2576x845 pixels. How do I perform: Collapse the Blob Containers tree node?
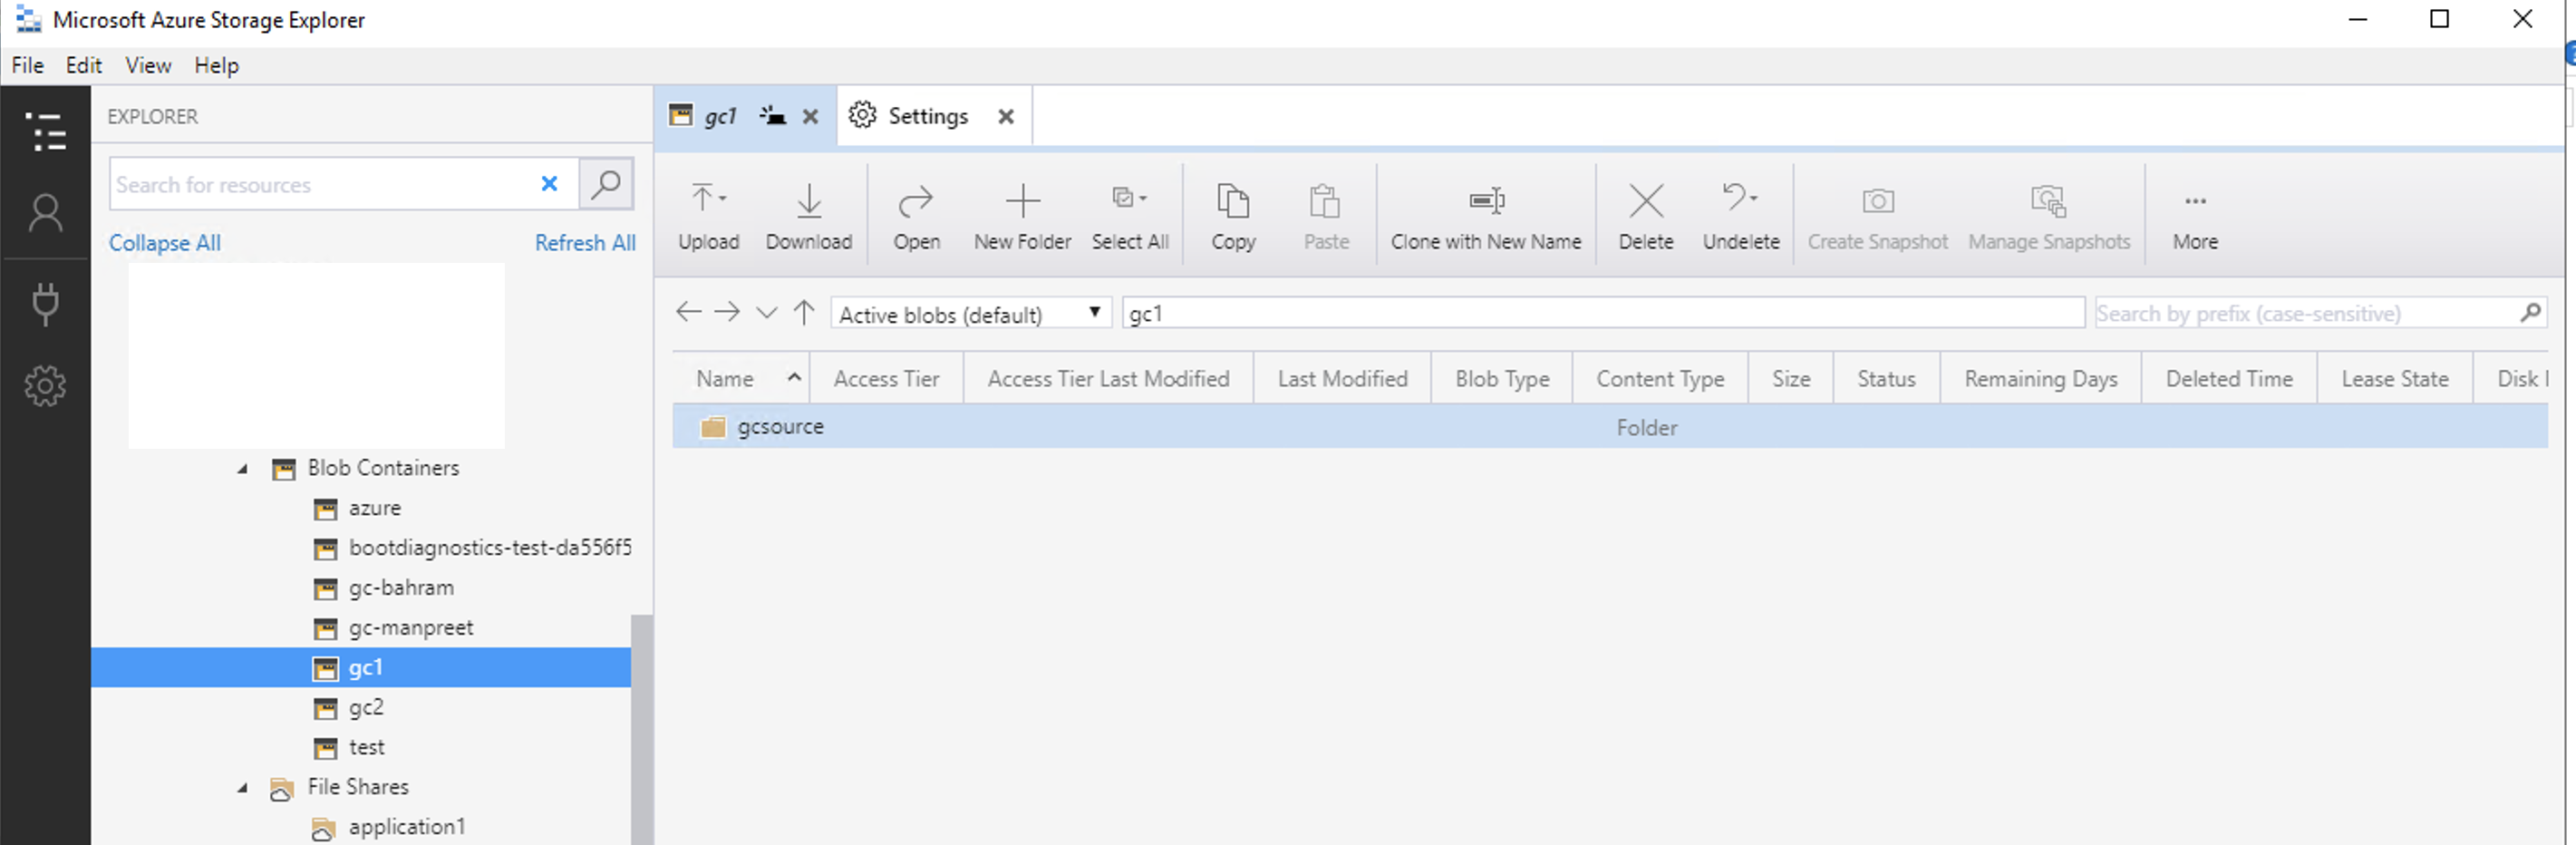pos(240,468)
